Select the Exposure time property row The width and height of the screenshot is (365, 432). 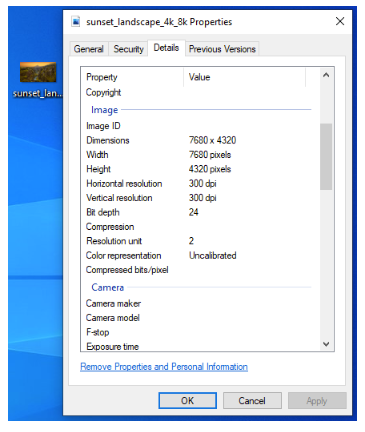click(x=112, y=346)
